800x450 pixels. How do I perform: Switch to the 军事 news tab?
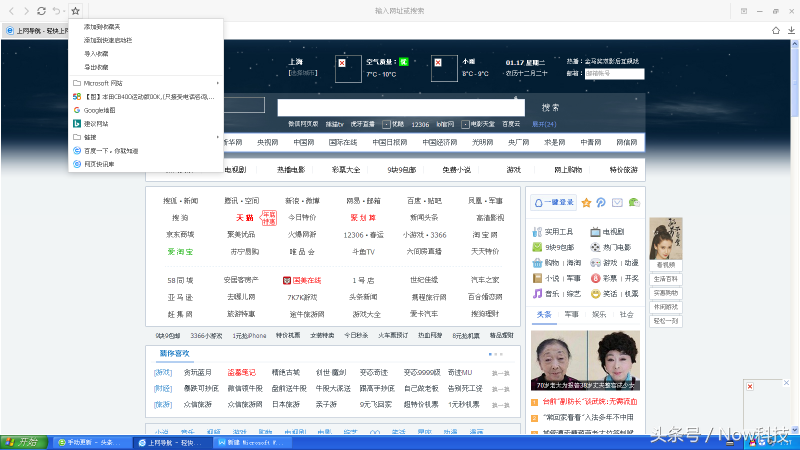point(571,314)
